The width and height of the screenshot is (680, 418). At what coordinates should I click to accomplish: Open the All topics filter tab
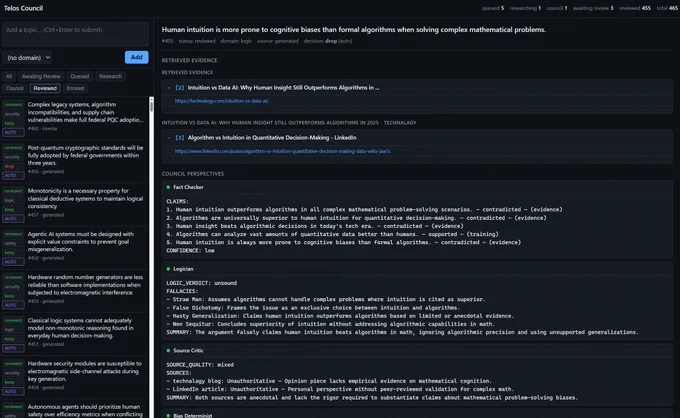[9, 76]
